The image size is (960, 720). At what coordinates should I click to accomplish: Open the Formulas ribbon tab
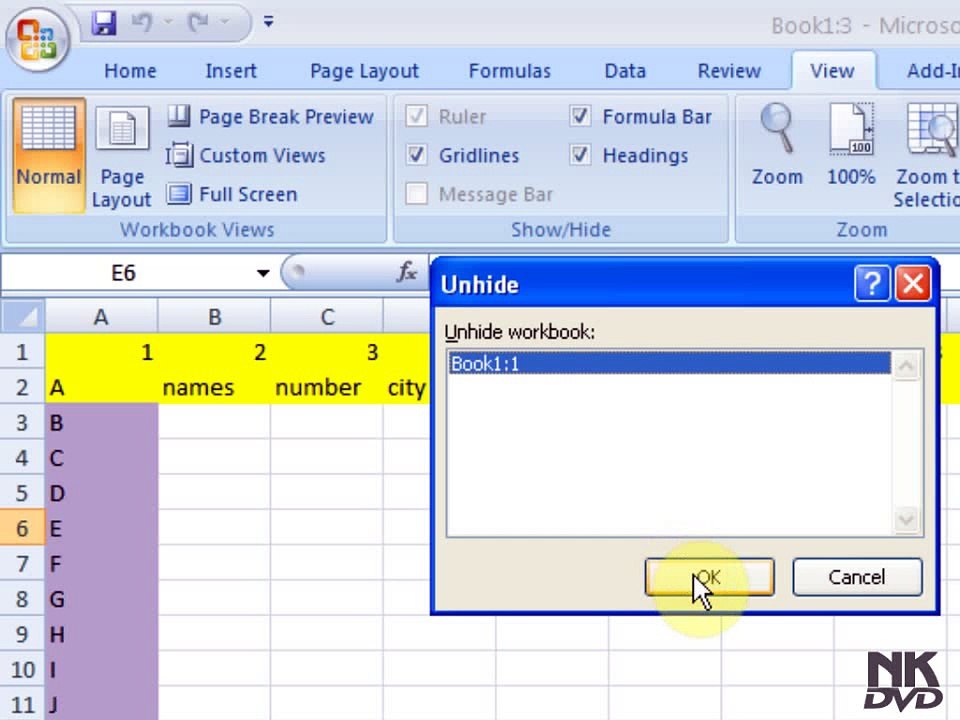509,71
